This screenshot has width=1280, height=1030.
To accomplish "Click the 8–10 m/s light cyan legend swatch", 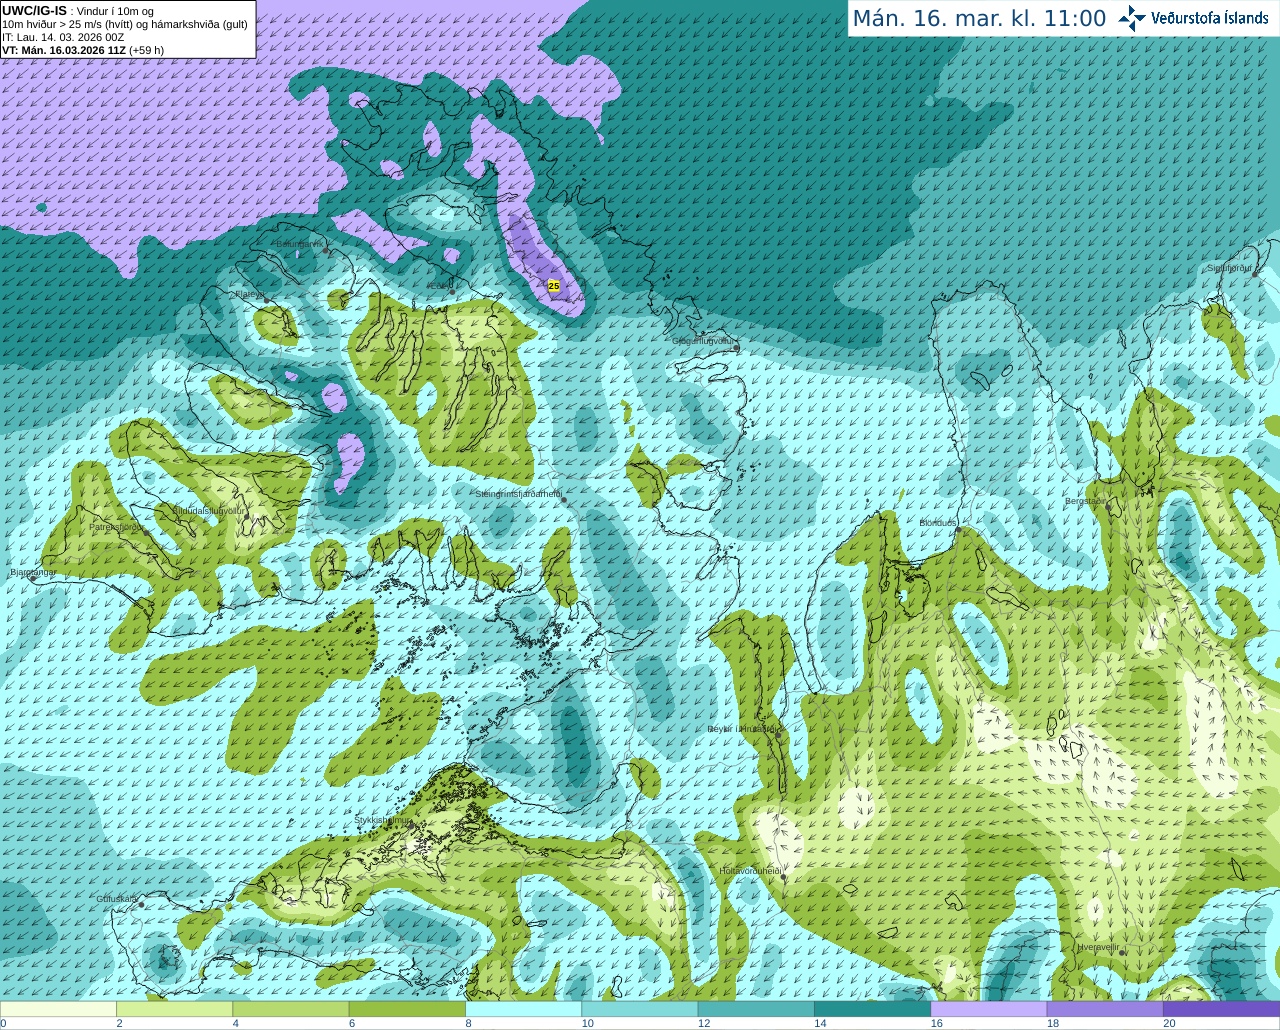I will point(523,1009).
